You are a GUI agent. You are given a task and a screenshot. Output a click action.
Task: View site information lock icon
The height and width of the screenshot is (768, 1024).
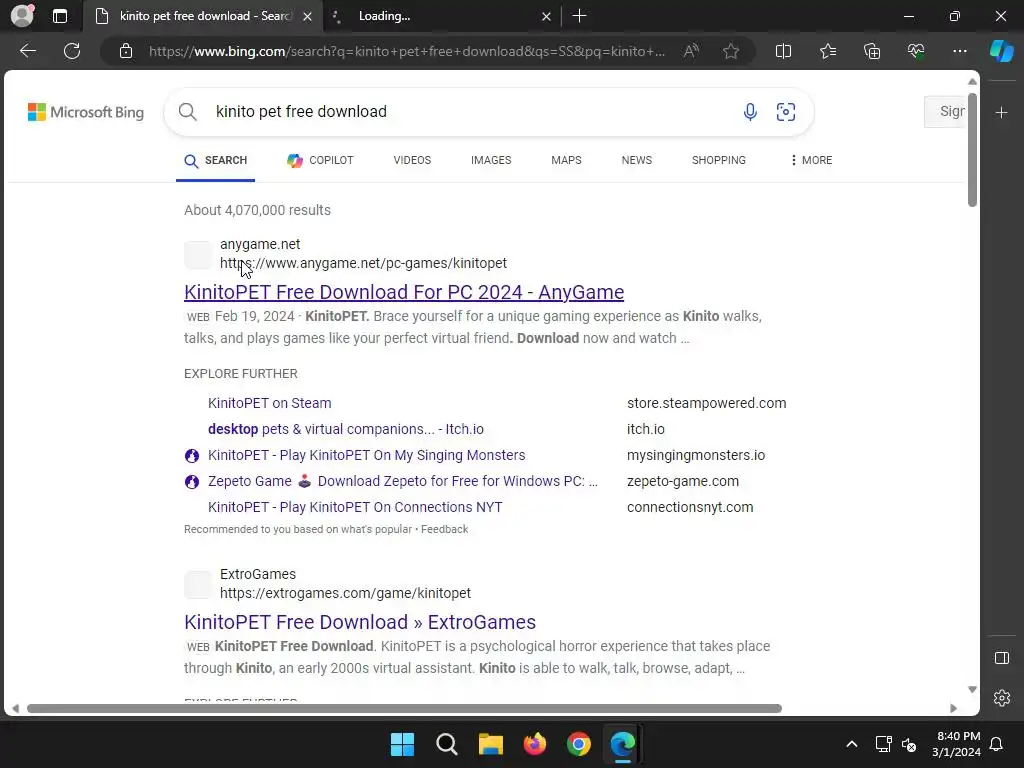(x=126, y=51)
